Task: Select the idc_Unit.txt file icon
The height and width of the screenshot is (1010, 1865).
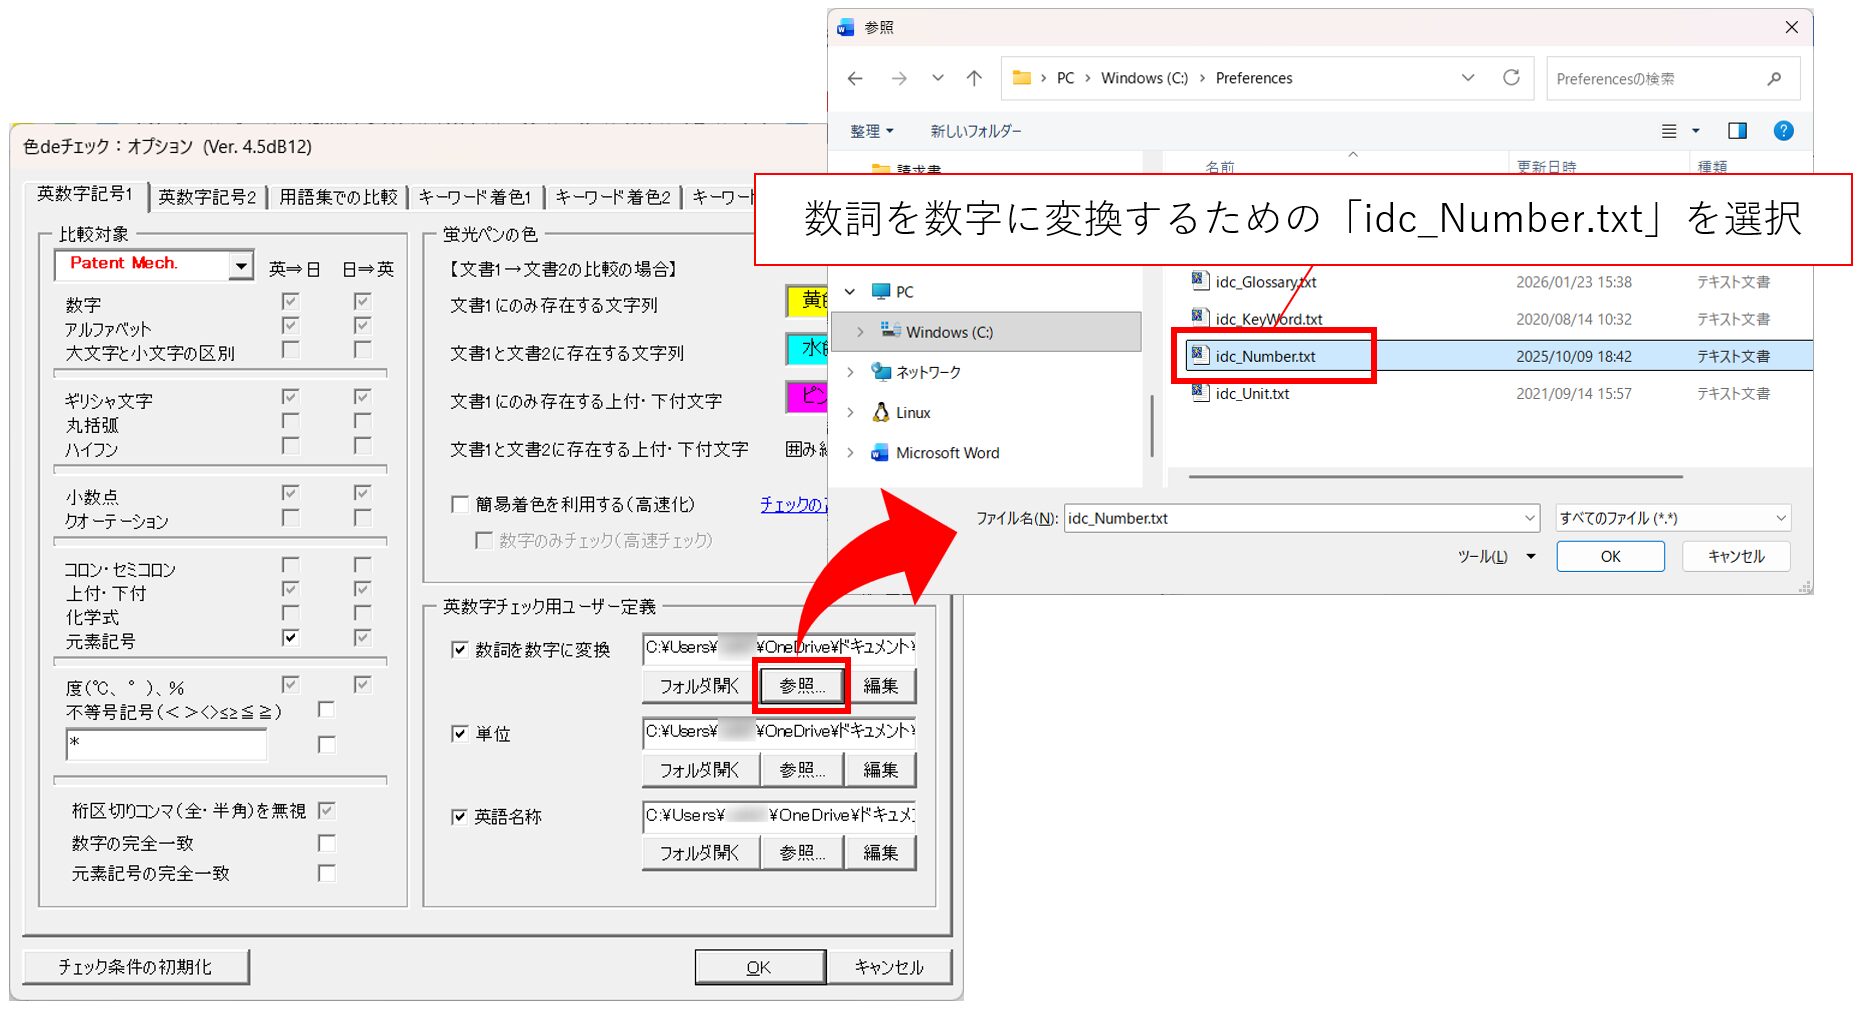Action: (1198, 393)
